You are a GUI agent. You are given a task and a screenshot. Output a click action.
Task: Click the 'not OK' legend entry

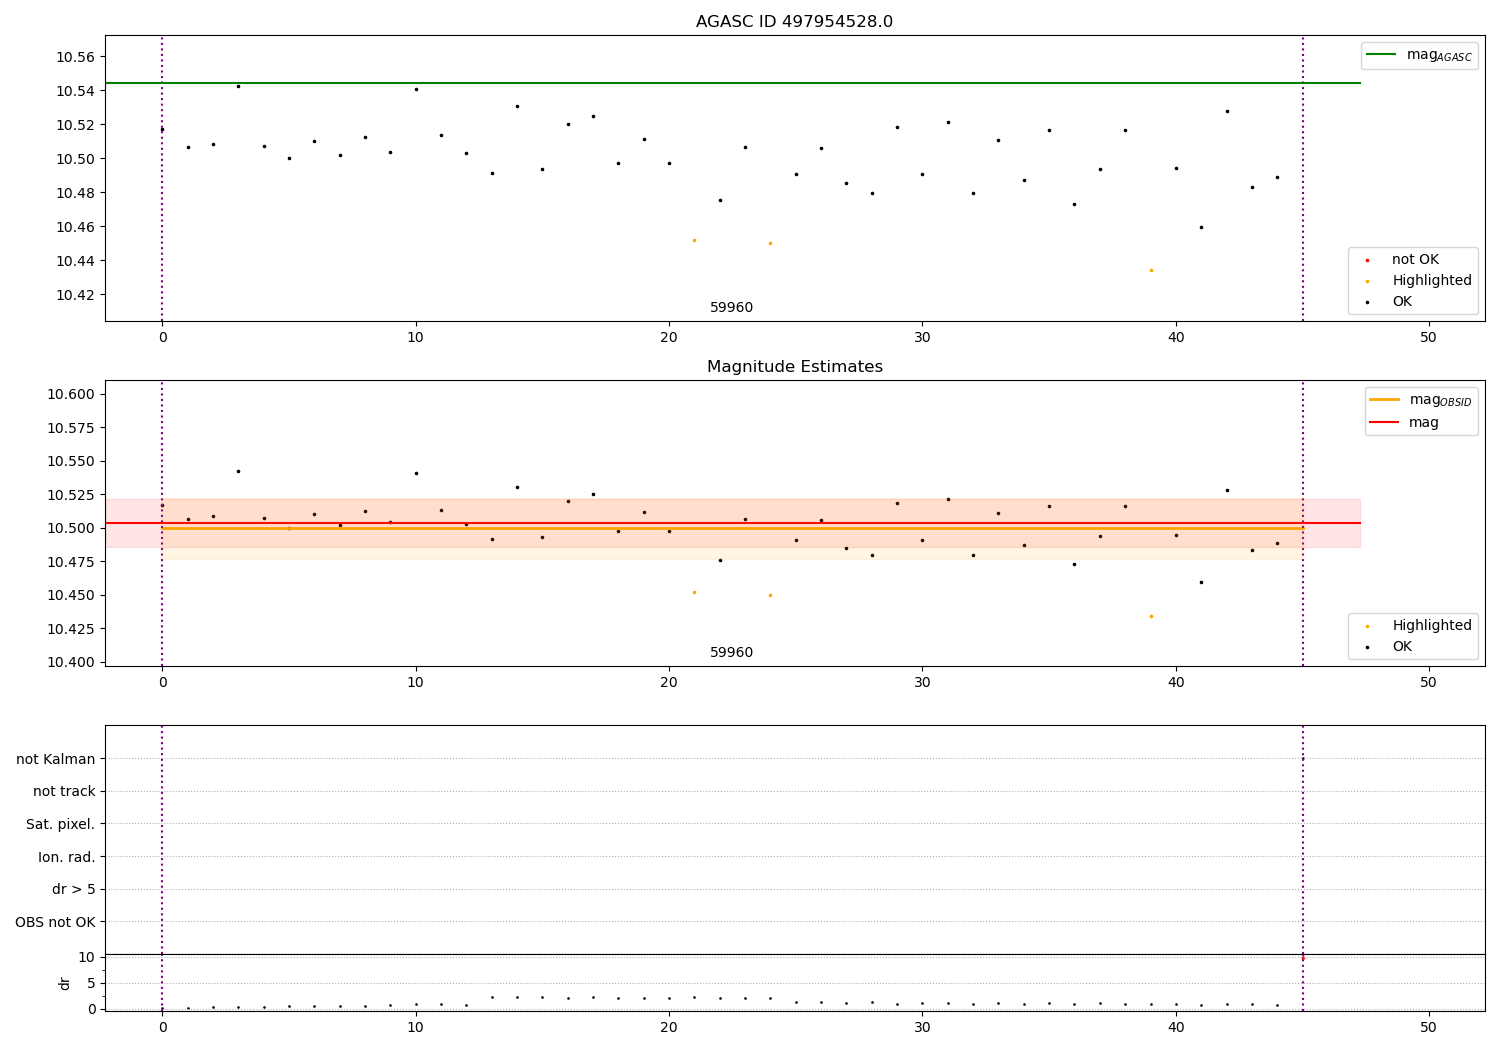click(x=1402, y=260)
